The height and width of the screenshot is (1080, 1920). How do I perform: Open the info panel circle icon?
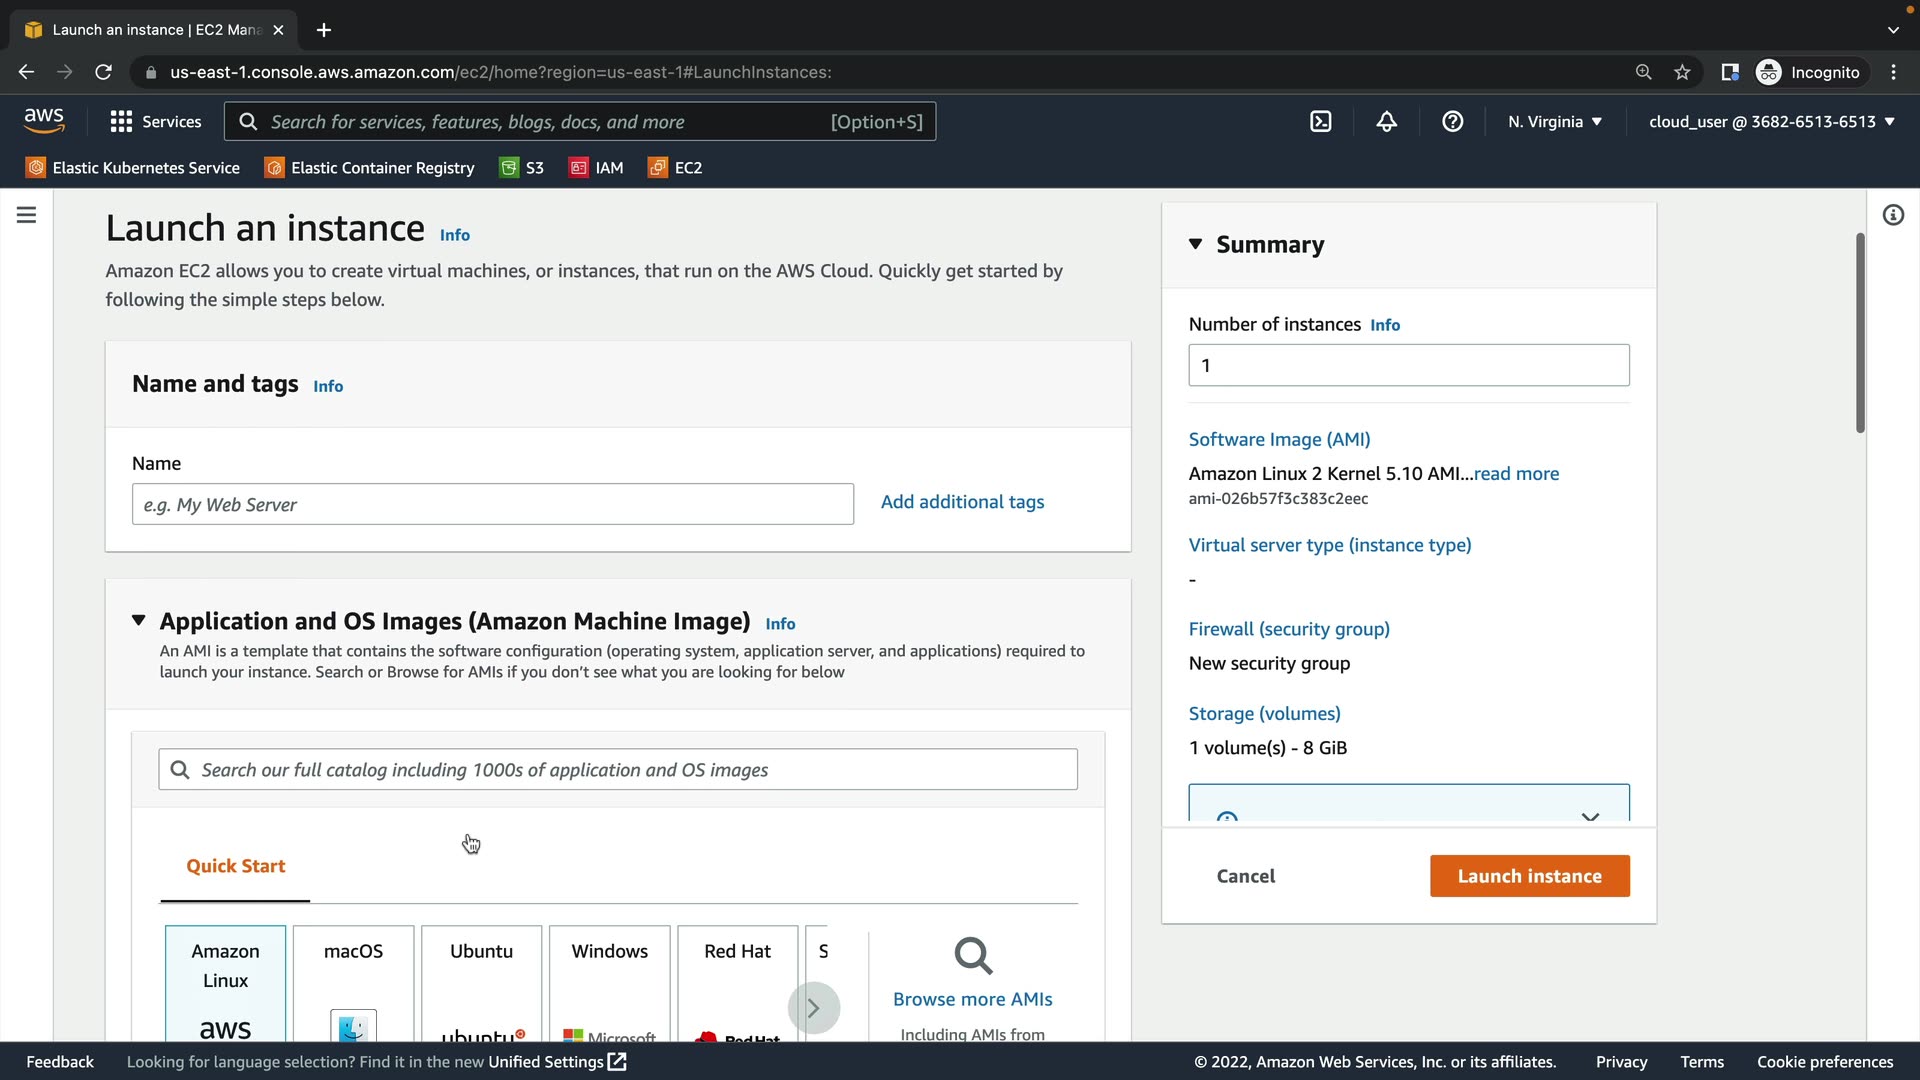point(1893,215)
